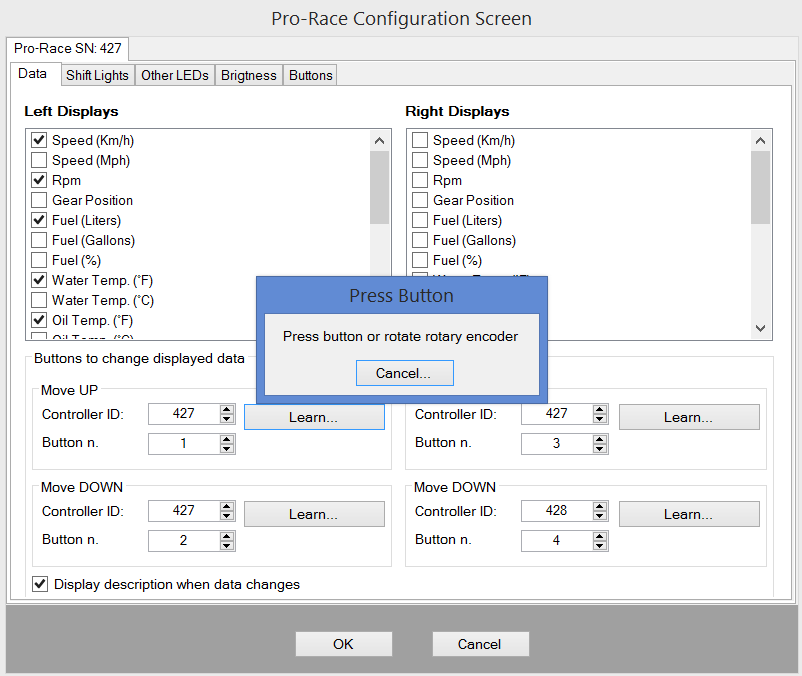Switch to the Shift Lights tab
This screenshot has height=676, width=802.
tap(97, 75)
